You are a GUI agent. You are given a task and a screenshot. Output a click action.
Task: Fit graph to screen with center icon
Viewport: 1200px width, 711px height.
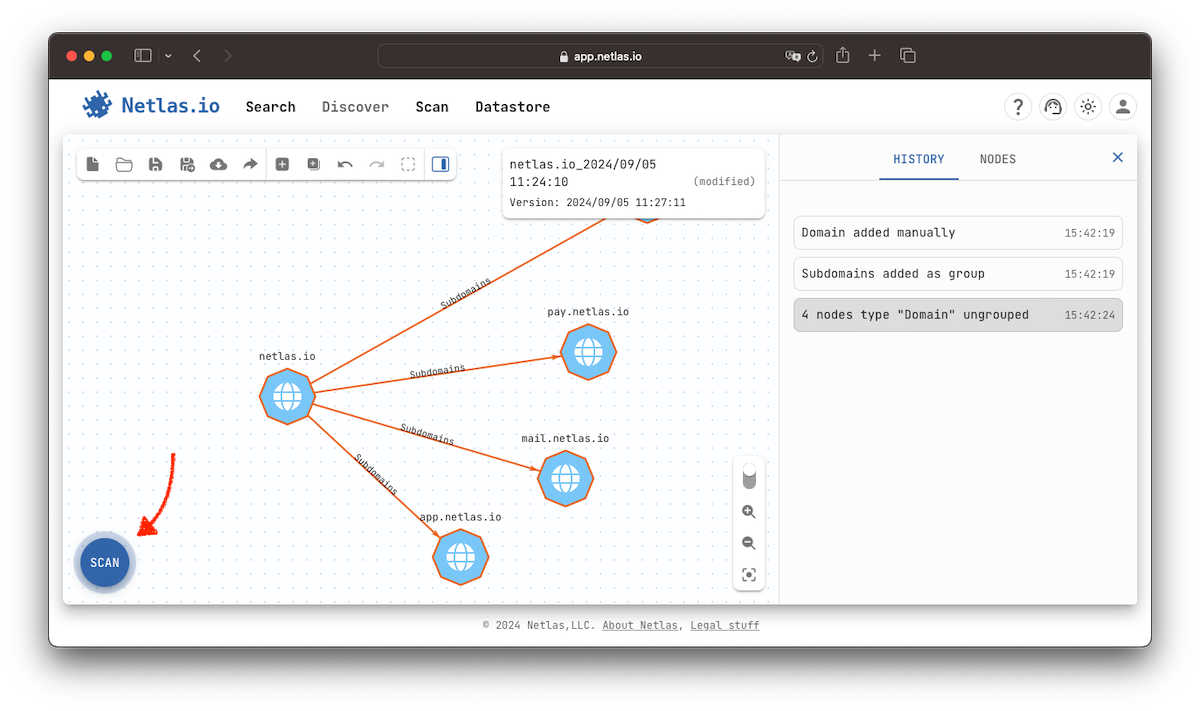[749, 575]
